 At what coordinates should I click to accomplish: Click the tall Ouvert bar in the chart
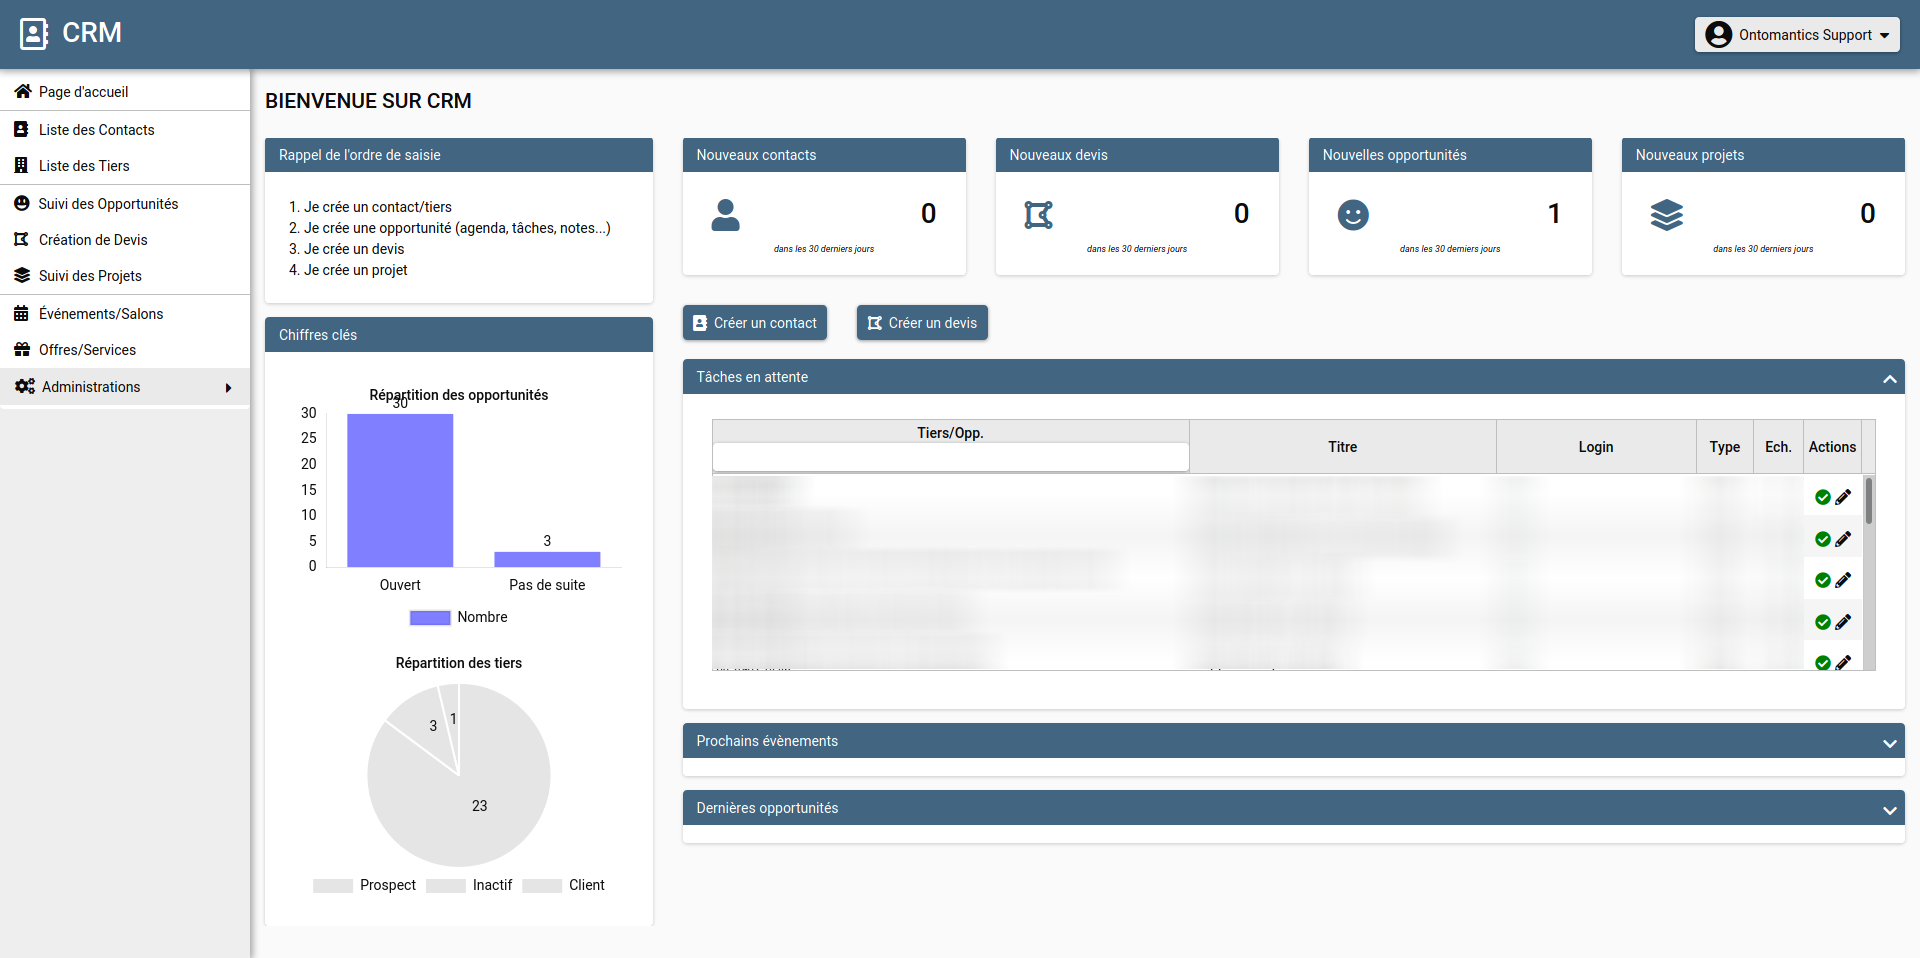coord(400,490)
